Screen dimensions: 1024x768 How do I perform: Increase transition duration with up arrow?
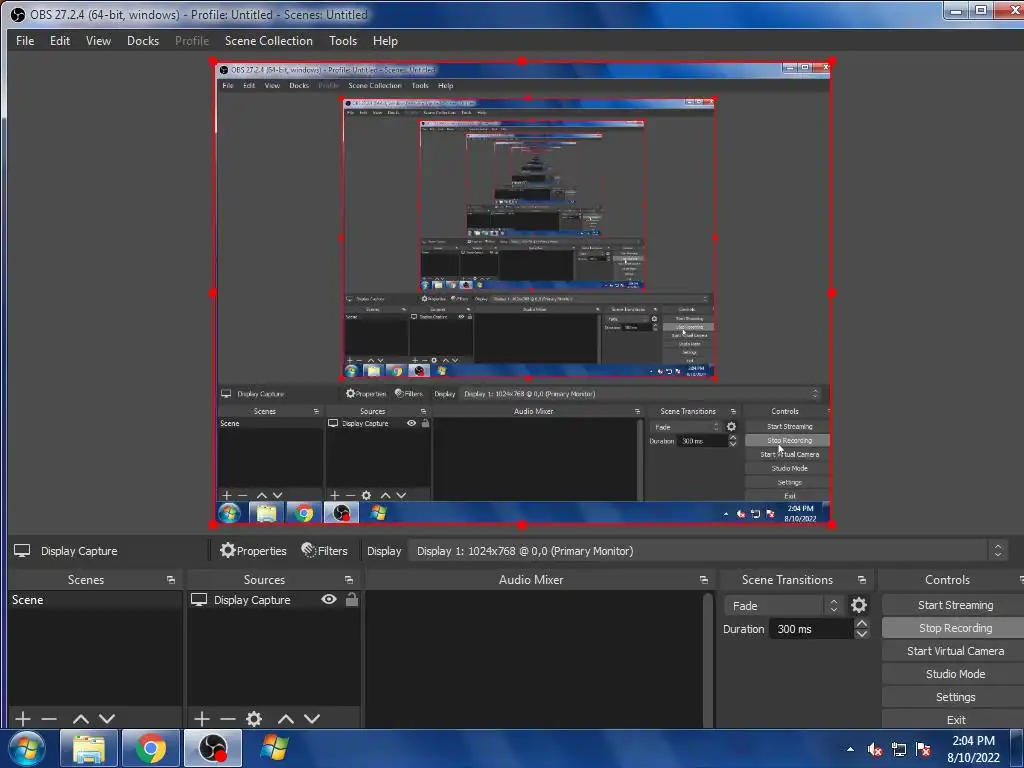pyautogui.click(x=862, y=624)
